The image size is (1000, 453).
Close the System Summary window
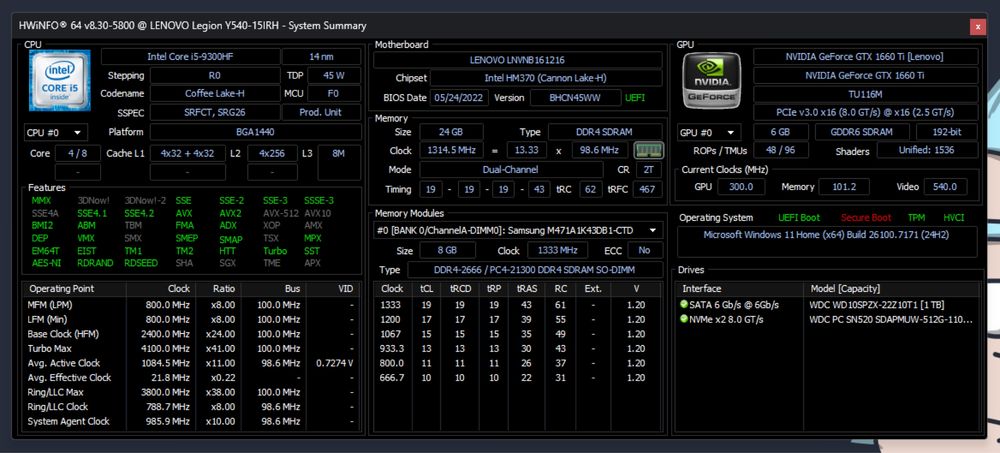(x=978, y=26)
